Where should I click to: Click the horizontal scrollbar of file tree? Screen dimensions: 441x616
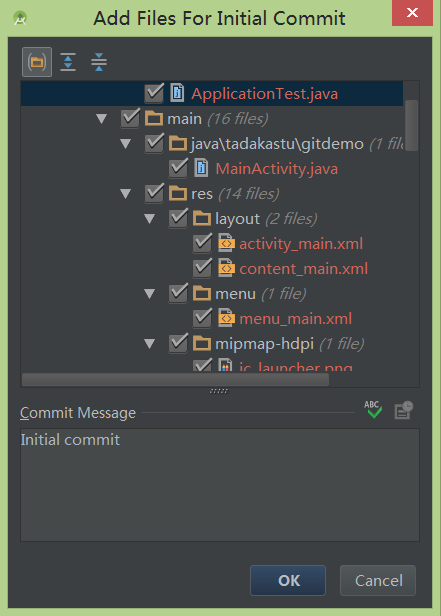click(x=175, y=380)
